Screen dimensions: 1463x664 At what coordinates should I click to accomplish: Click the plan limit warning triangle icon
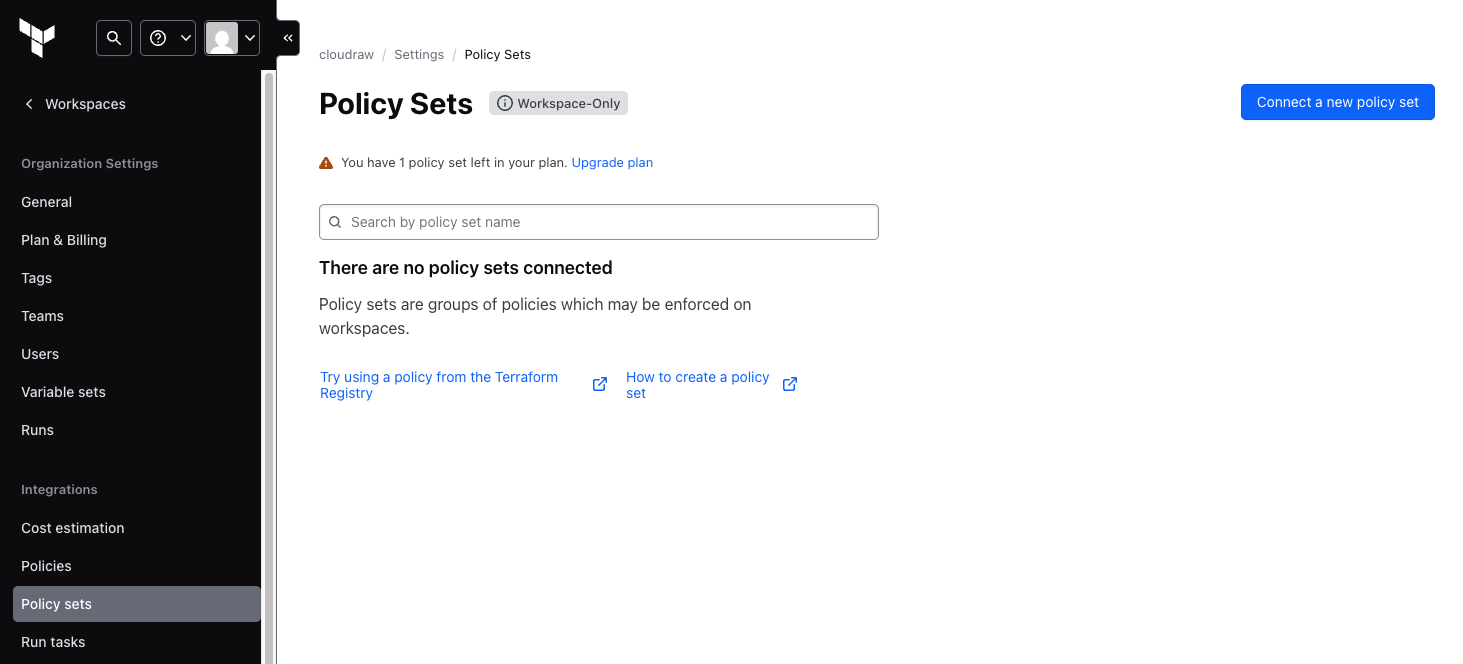coord(326,163)
